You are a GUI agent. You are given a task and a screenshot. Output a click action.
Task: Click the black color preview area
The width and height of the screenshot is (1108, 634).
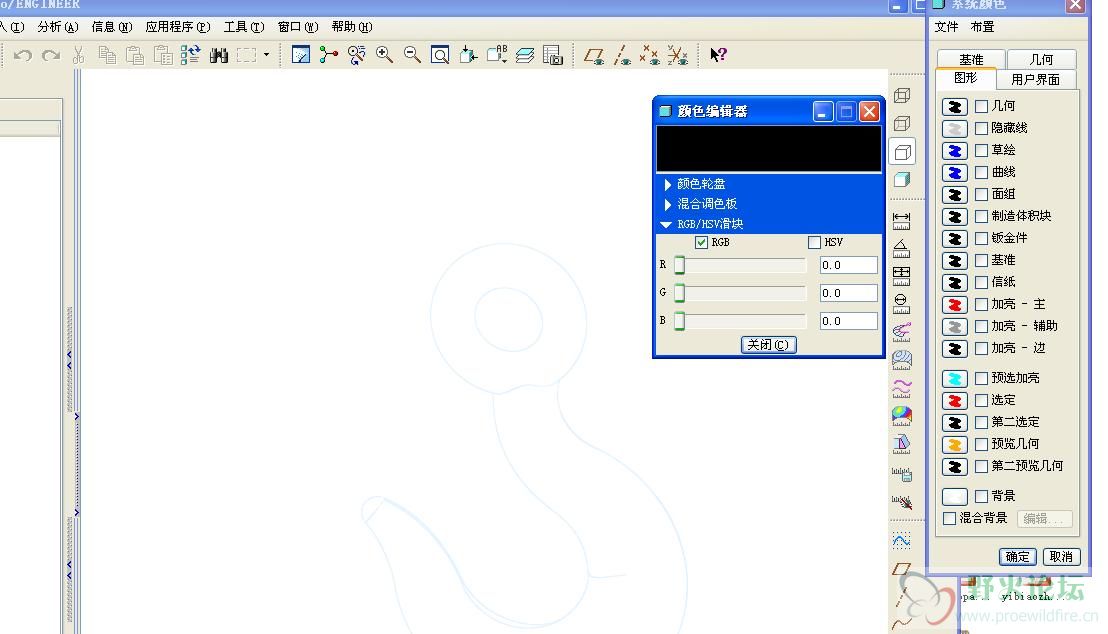(769, 148)
